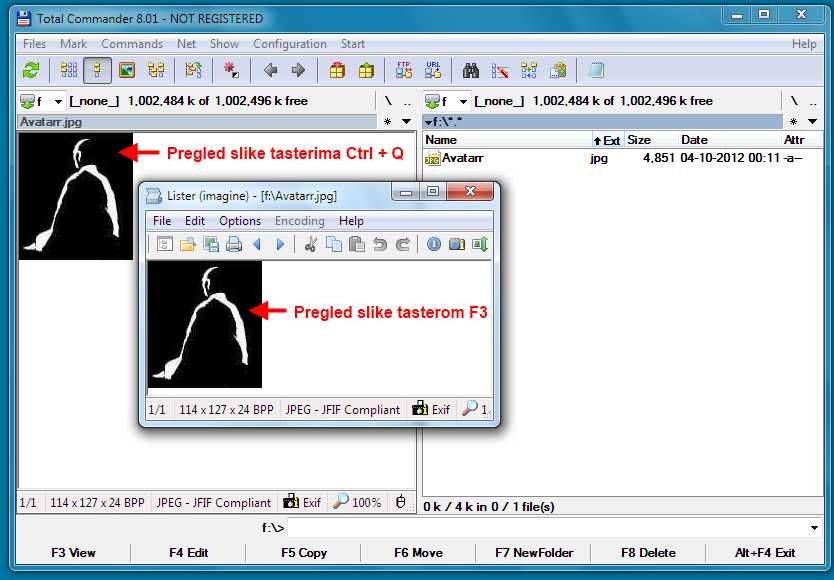Show previous image with Lister's blue left arrow
The height and width of the screenshot is (580, 834).
tap(257, 244)
